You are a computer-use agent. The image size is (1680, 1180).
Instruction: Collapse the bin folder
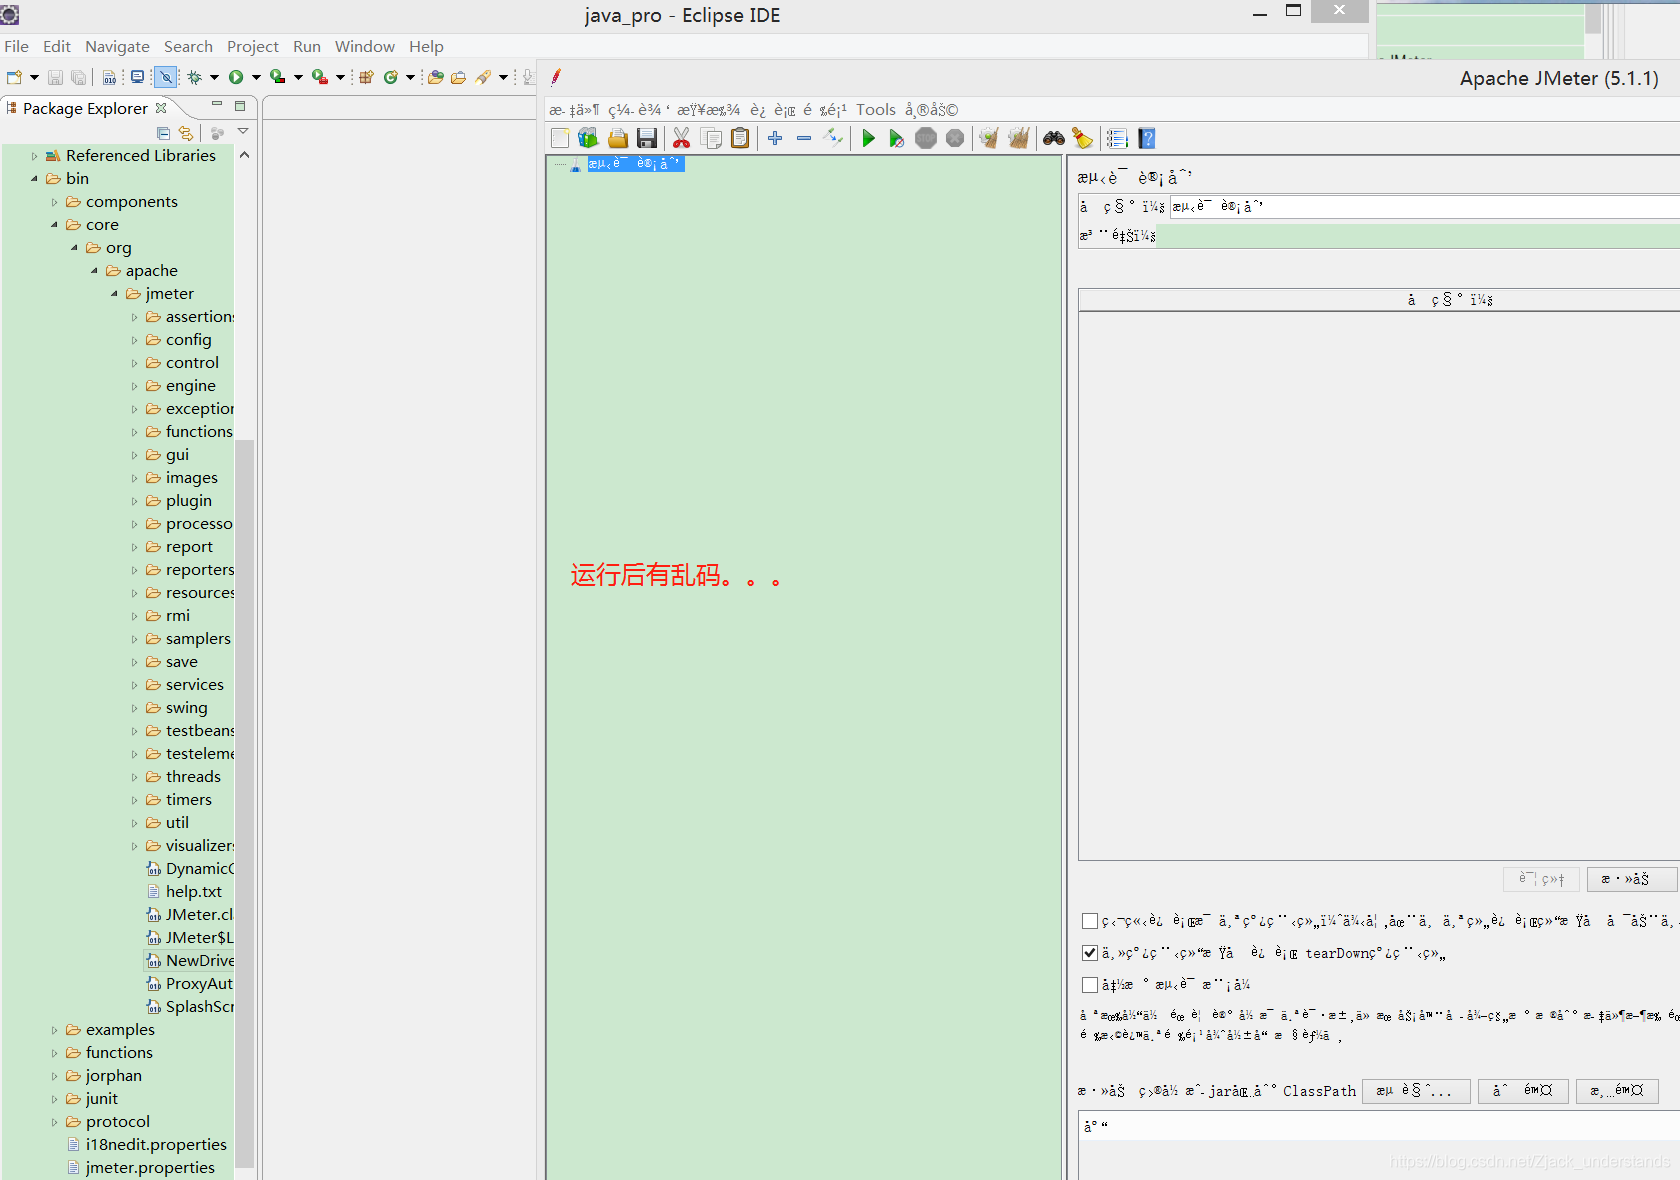coord(34,179)
